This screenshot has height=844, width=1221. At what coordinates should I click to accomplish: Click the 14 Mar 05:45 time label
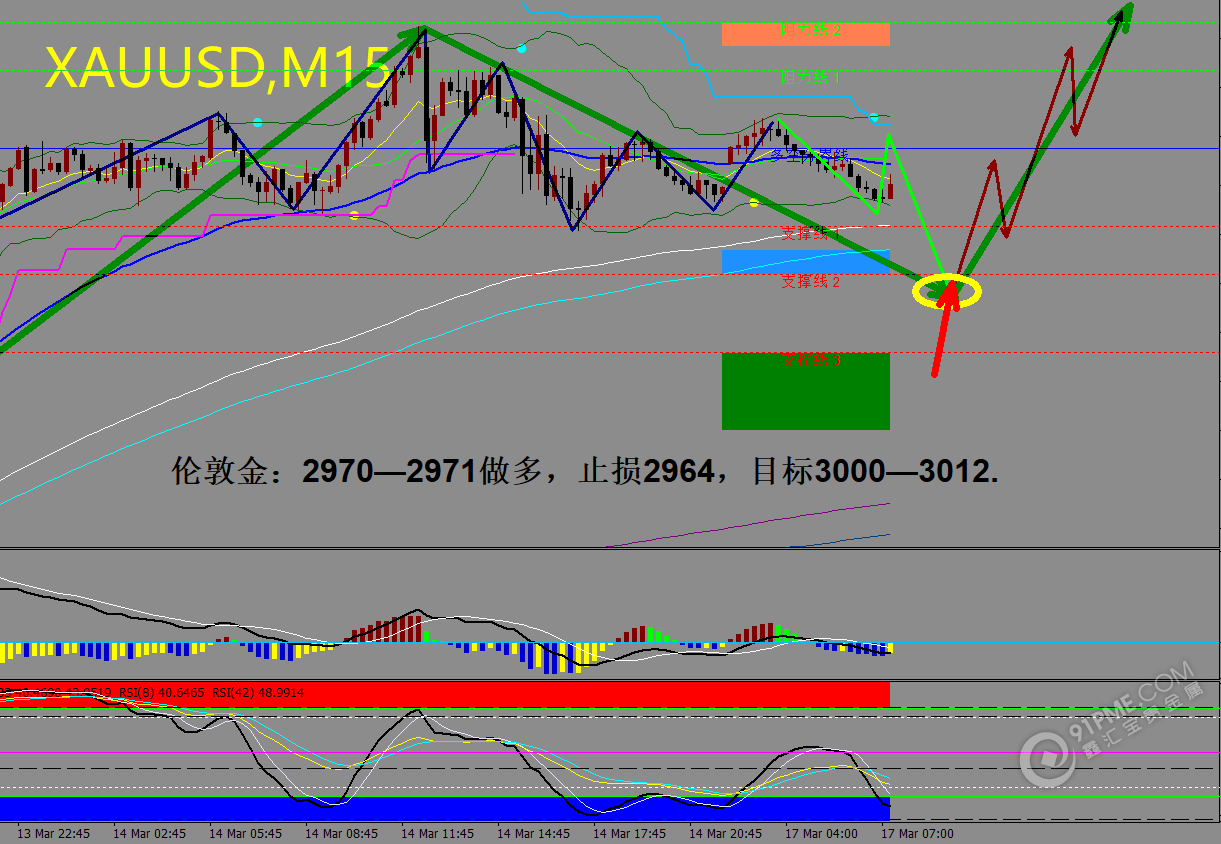click(x=245, y=833)
